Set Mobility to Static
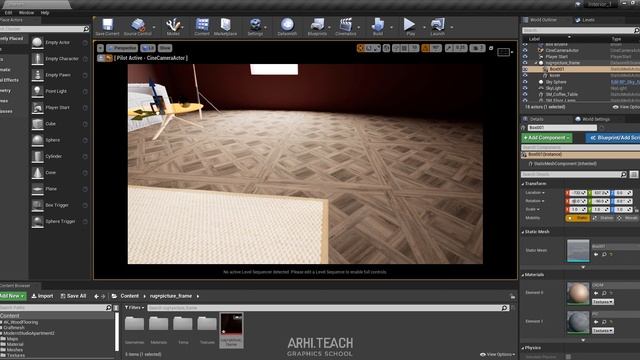The height and width of the screenshot is (360, 640). [578, 218]
